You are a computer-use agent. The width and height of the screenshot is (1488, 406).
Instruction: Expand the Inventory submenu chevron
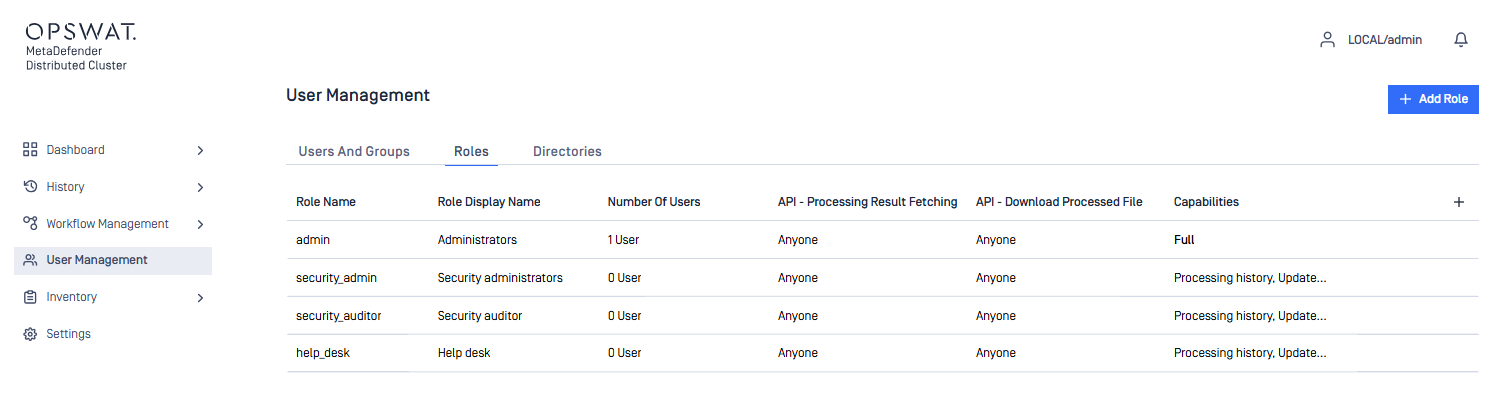click(200, 297)
